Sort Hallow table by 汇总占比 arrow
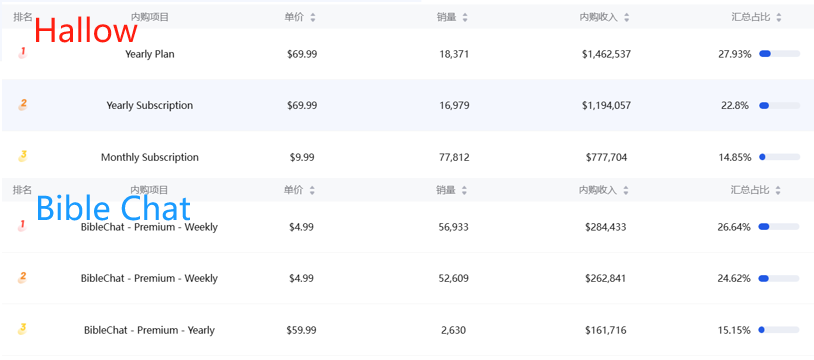Screen dimensions: 814x360 tap(779, 18)
